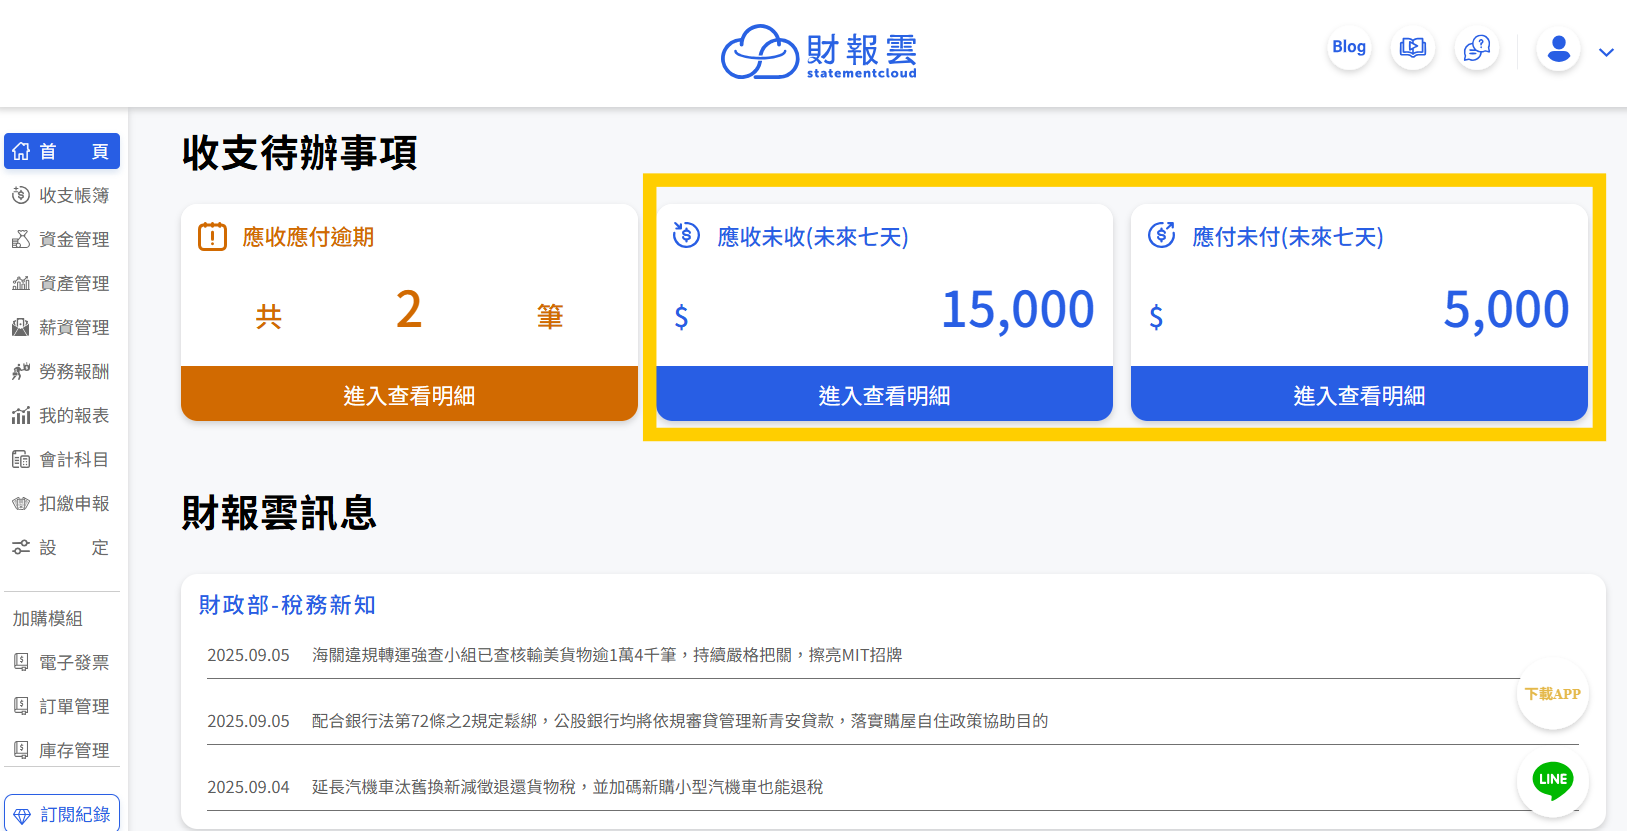Go to 首頁 in the sidebar
The width and height of the screenshot is (1627, 831).
(x=62, y=151)
